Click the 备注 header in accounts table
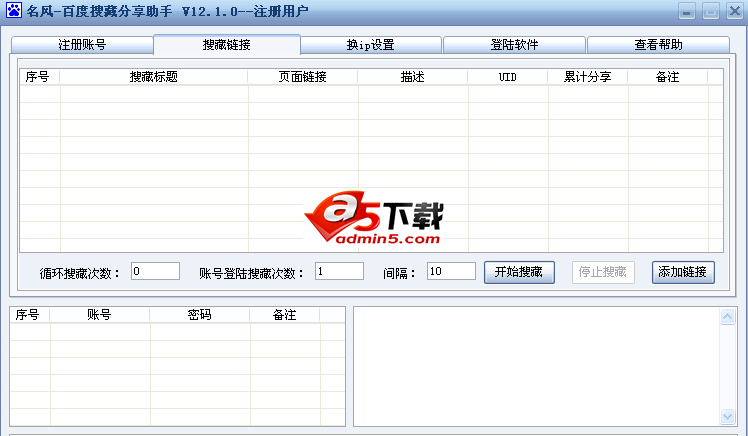This screenshot has height=436, width=748. point(284,315)
